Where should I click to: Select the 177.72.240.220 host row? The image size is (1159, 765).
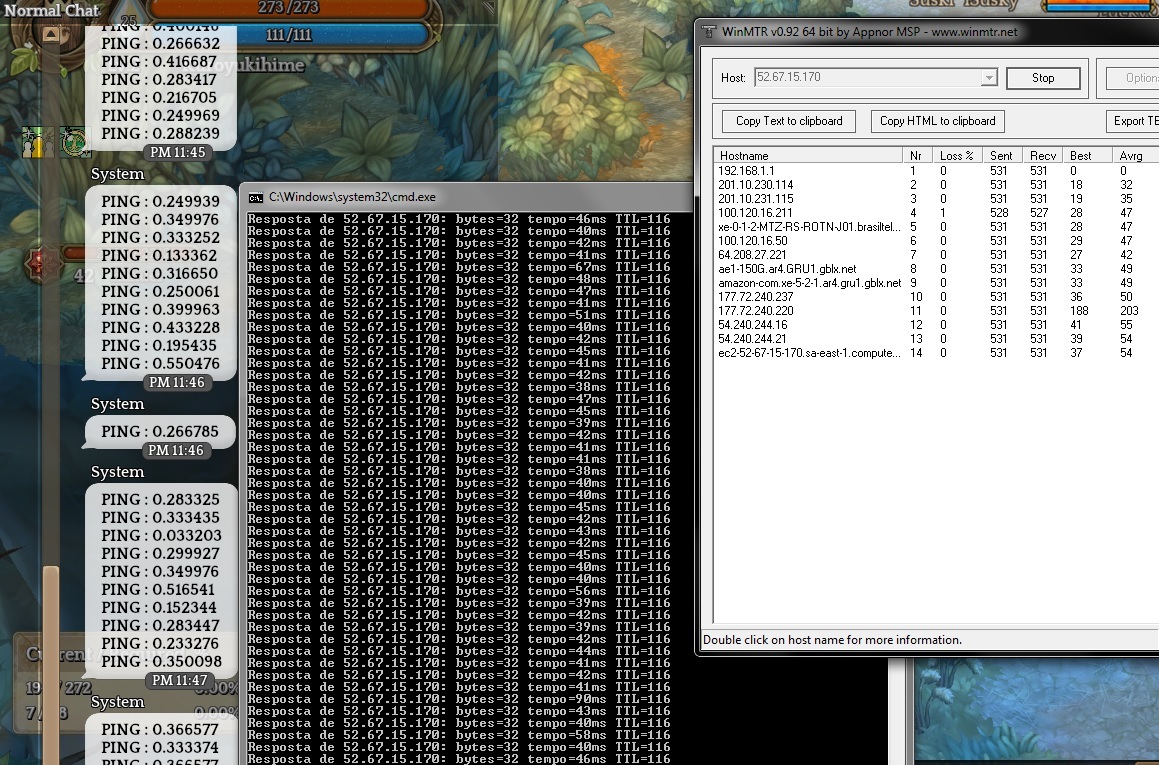click(755, 311)
